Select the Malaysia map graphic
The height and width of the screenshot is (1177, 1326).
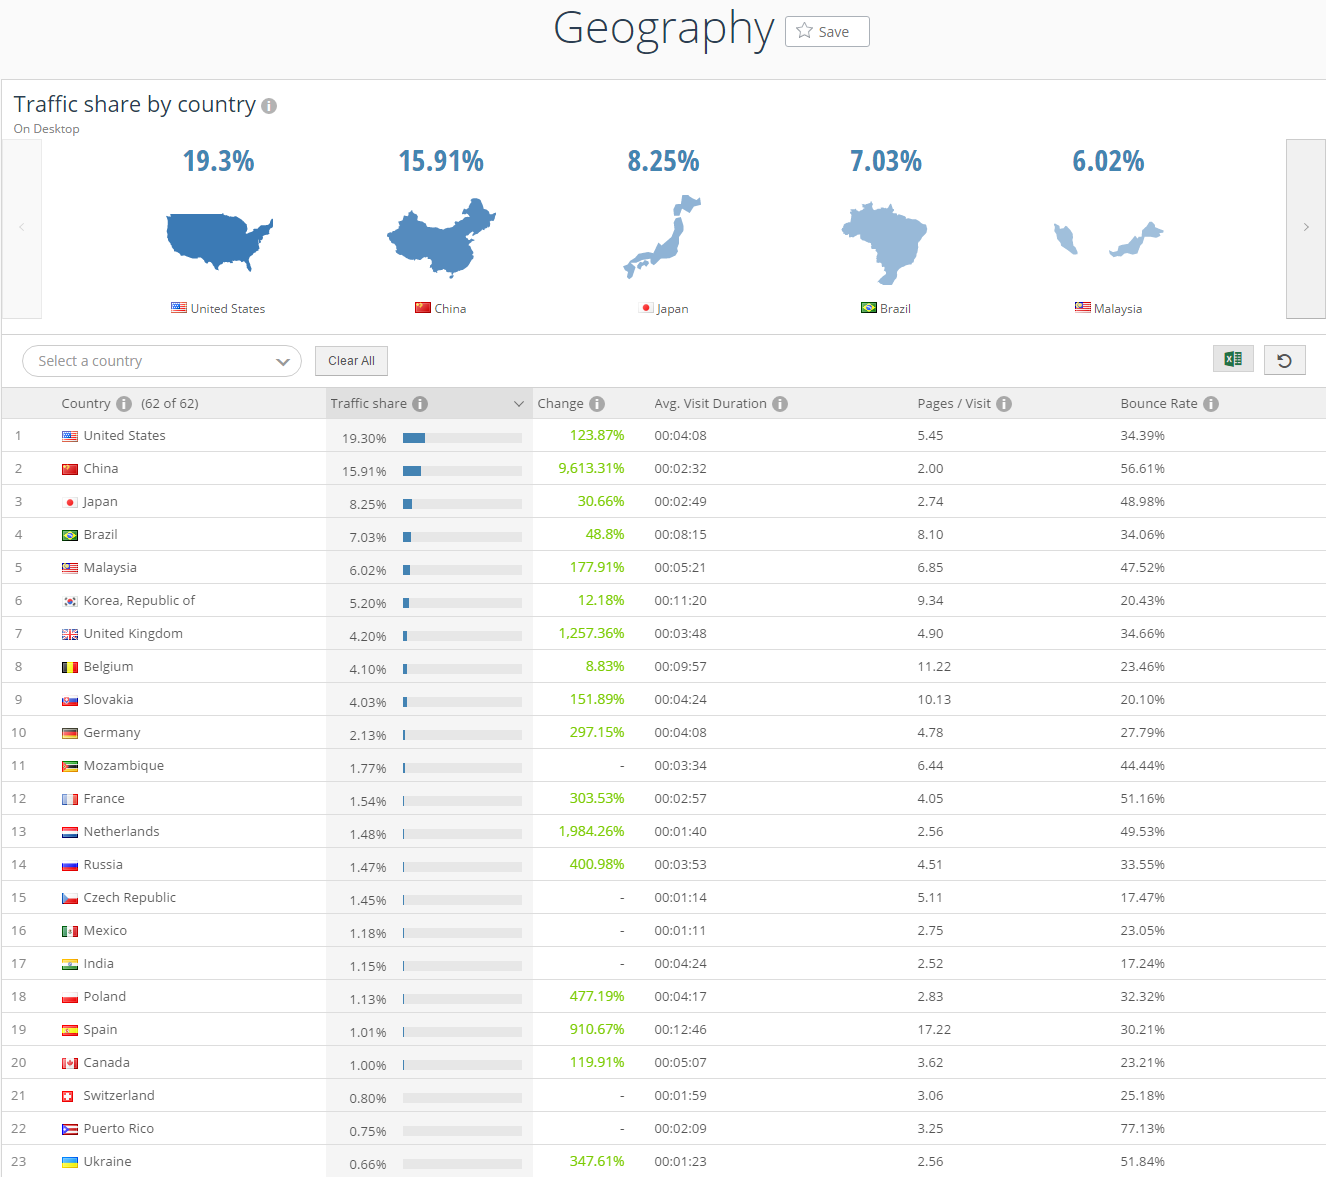click(1108, 240)
